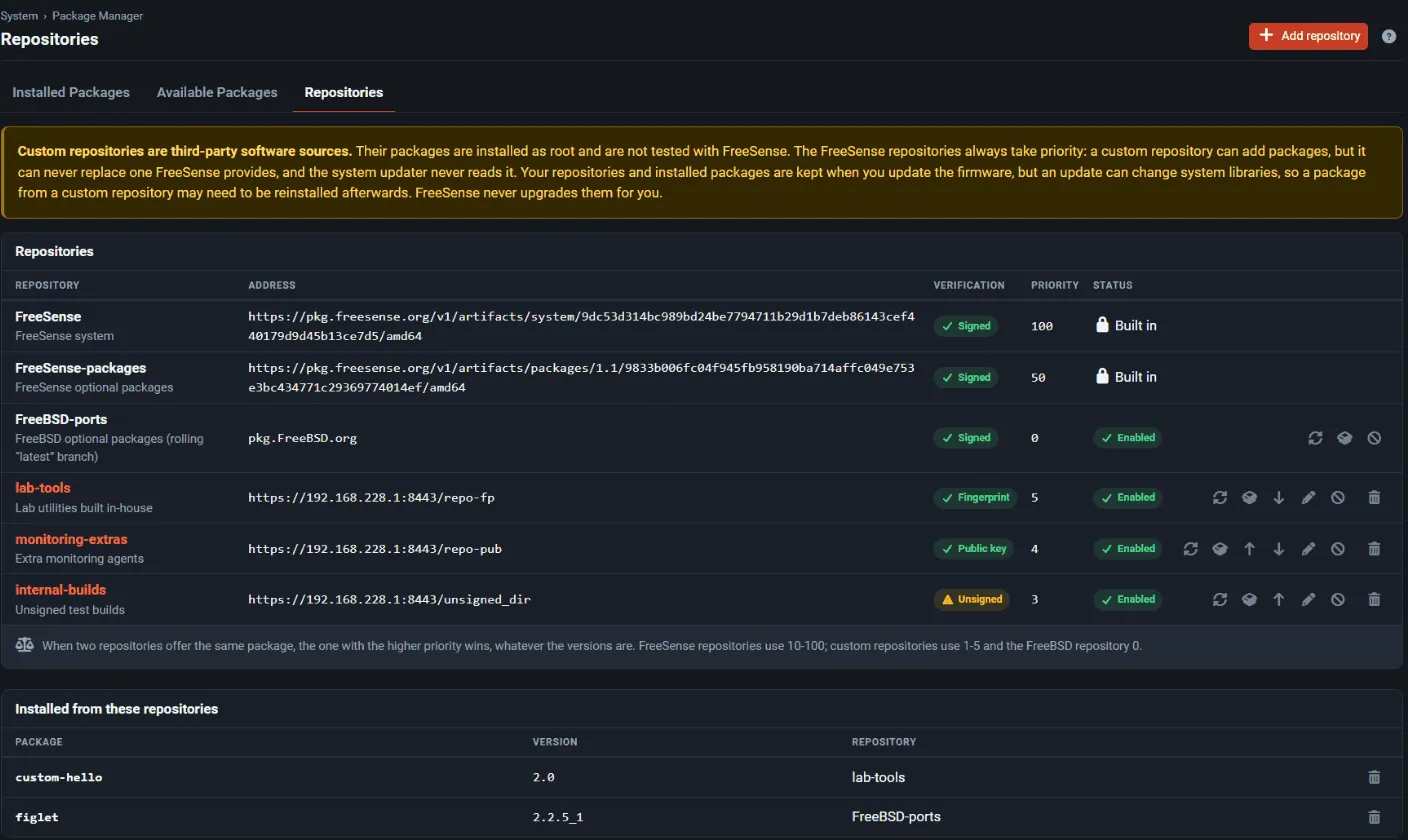Refresh the internal-builds repository
Screen dimensions: 1408x840
pyautogui.click(x=1220, y=599)
